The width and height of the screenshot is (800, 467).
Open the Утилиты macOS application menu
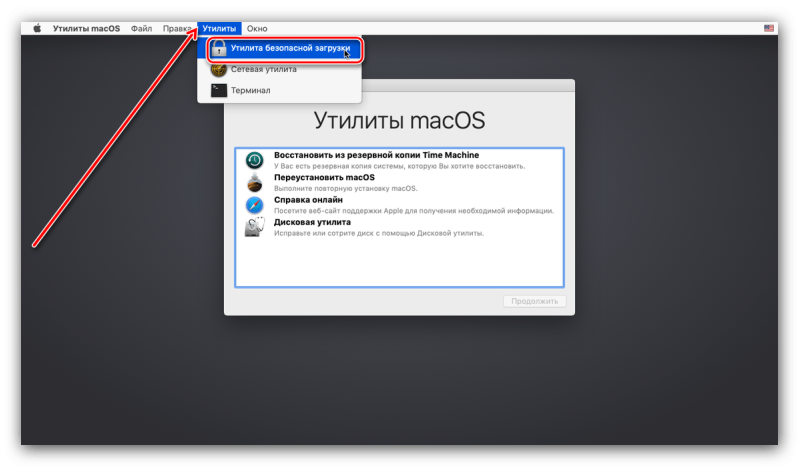86,29
